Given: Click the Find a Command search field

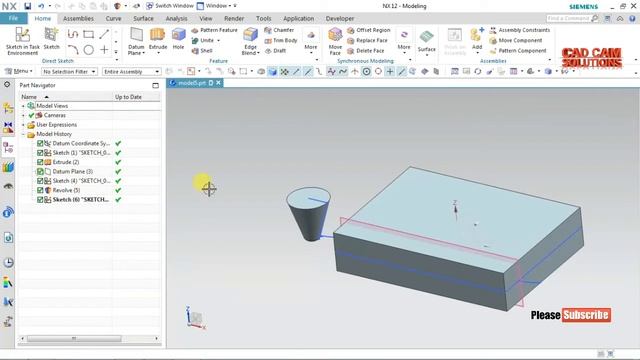Looking at the screenshot, I should pyautogui.click(x=569, y=18).
